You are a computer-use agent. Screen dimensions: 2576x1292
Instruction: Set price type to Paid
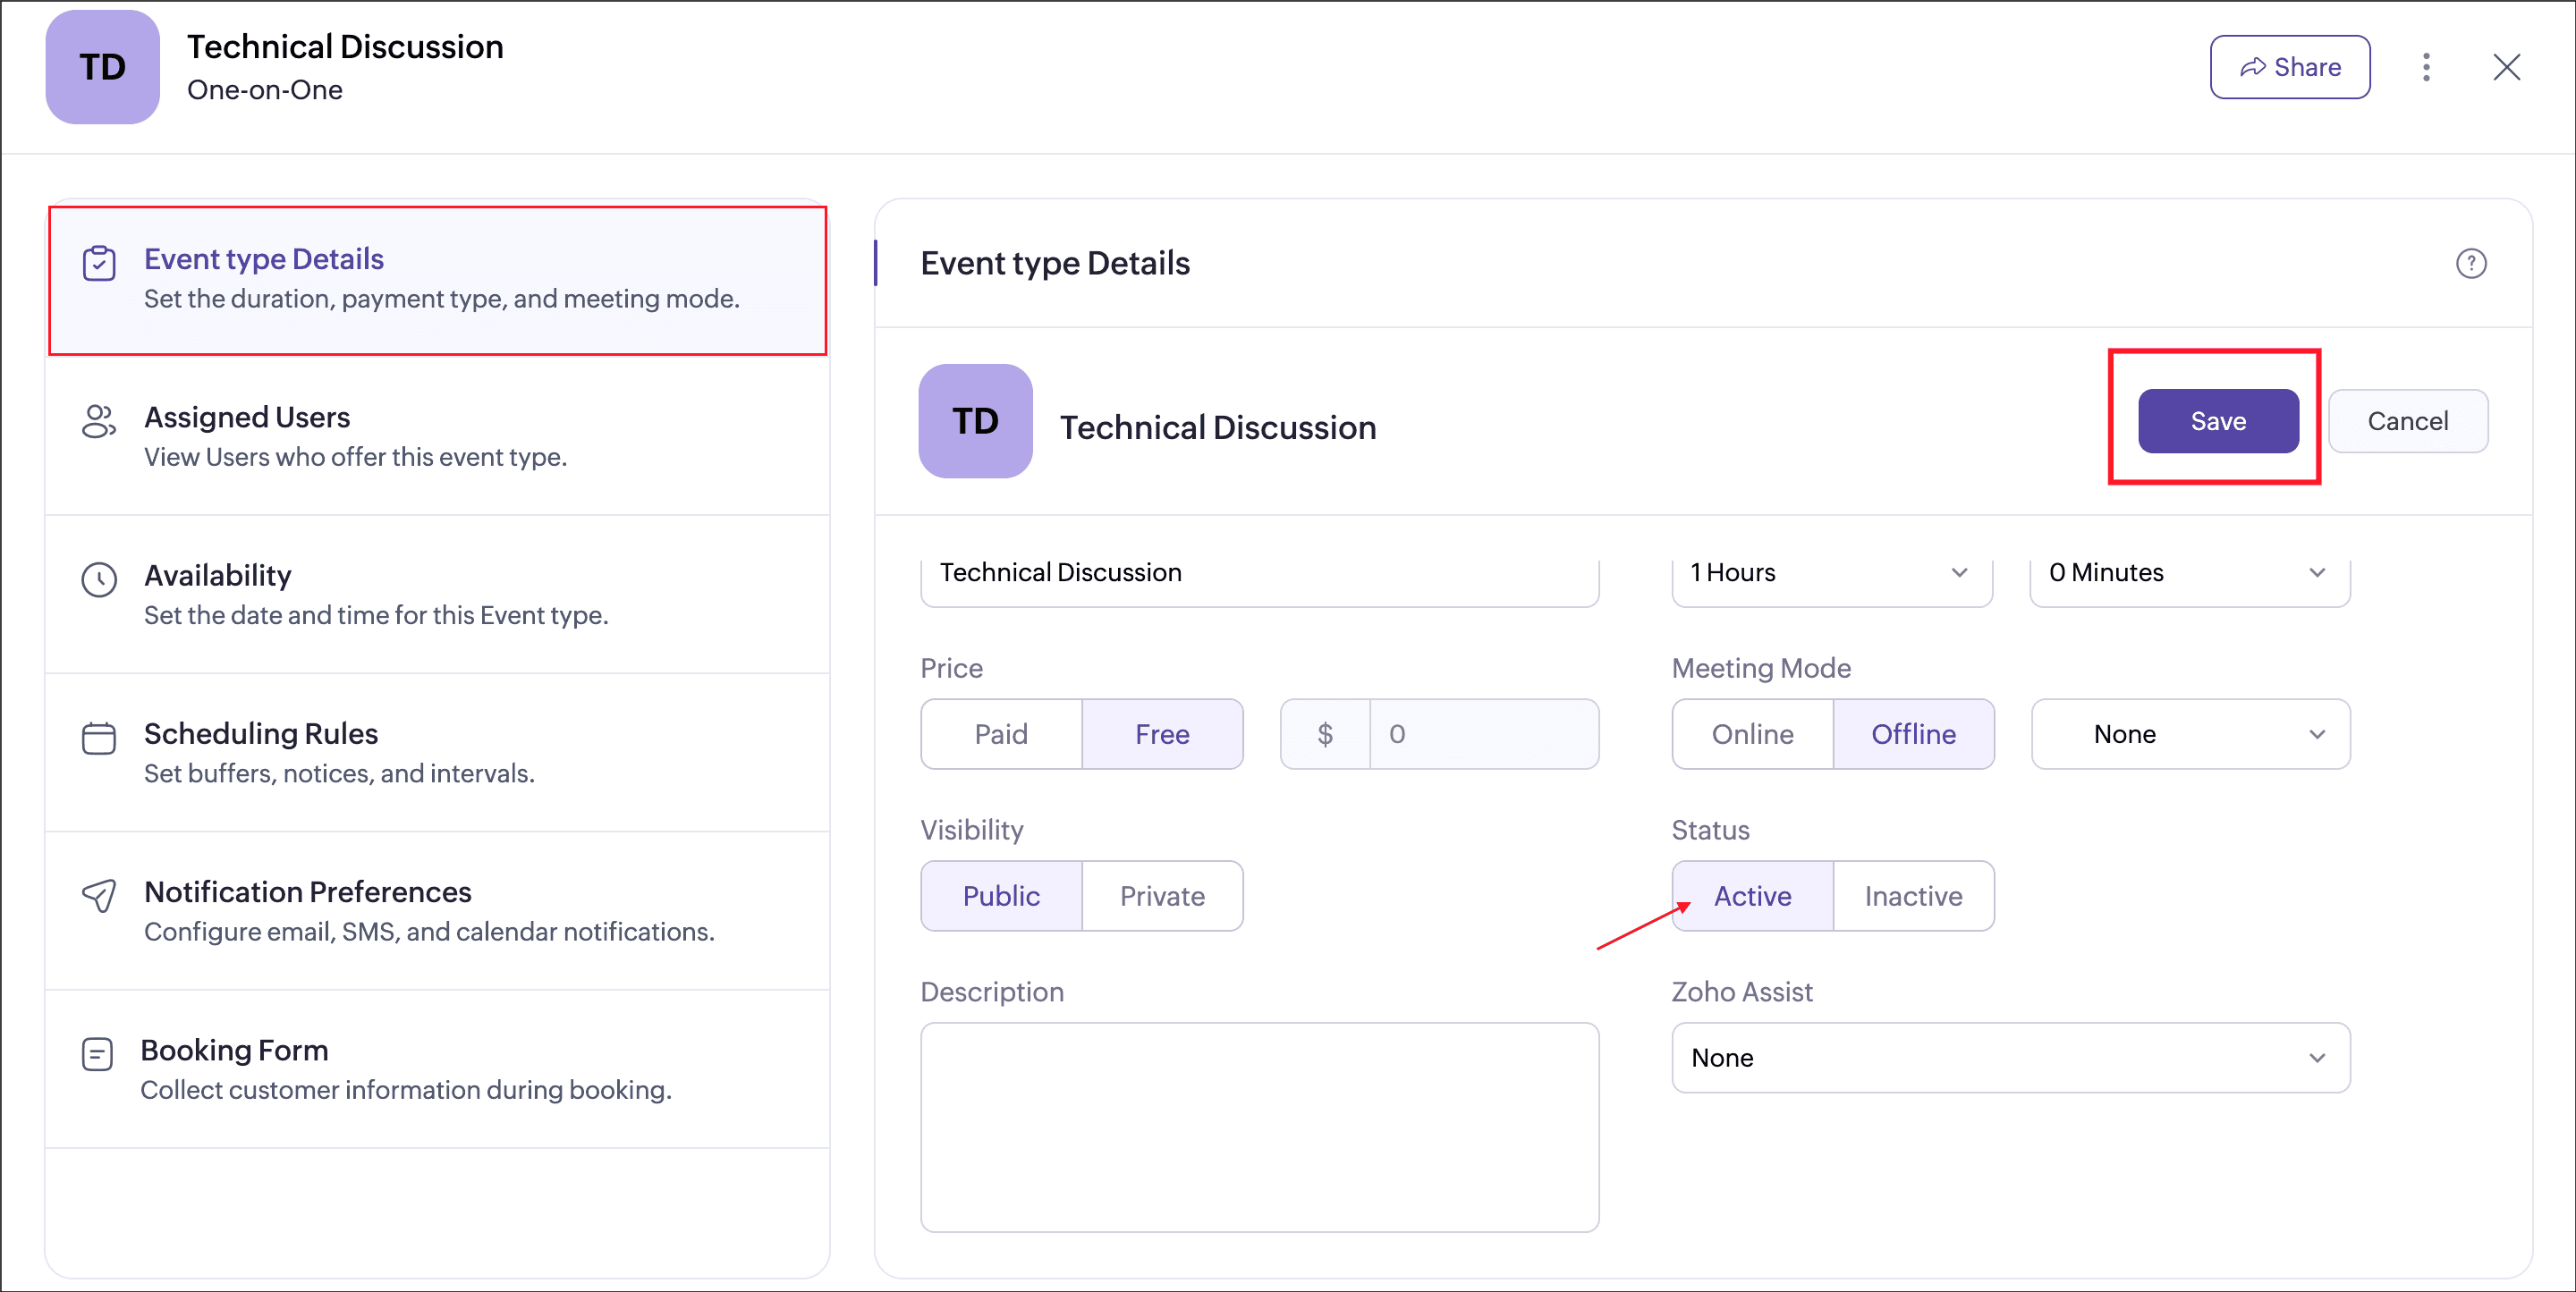coord(1001,734)
